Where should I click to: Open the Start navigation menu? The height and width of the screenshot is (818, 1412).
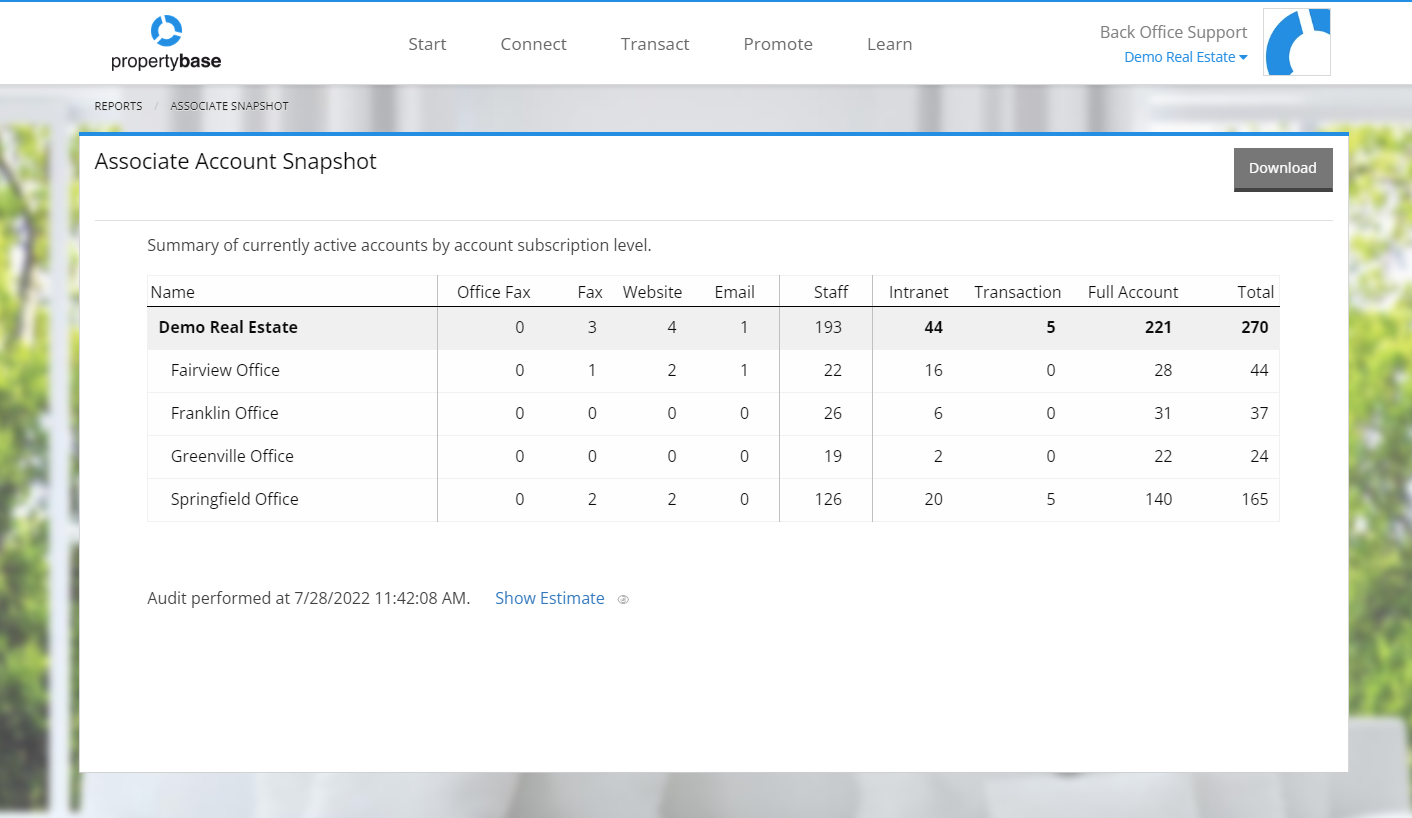click(427, 43)
